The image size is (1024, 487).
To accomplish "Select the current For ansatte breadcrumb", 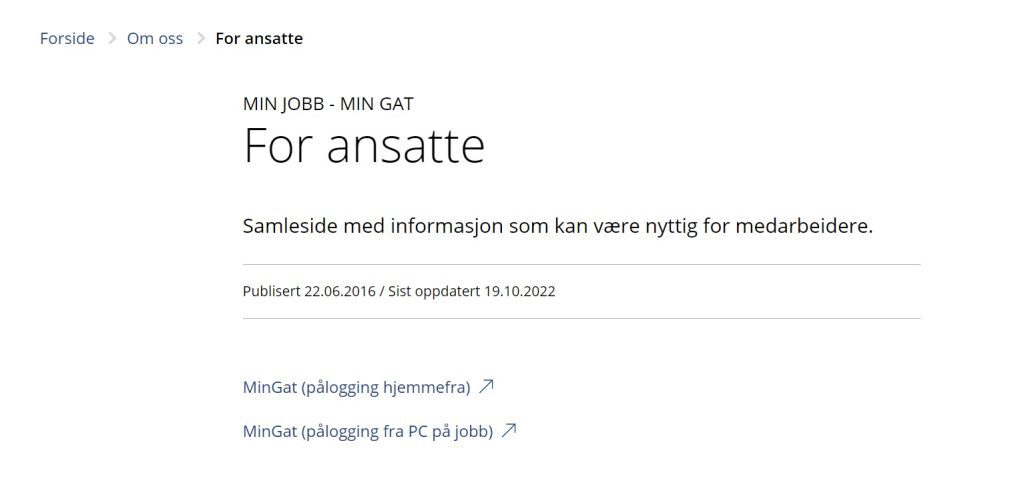I will coord(259,39).
